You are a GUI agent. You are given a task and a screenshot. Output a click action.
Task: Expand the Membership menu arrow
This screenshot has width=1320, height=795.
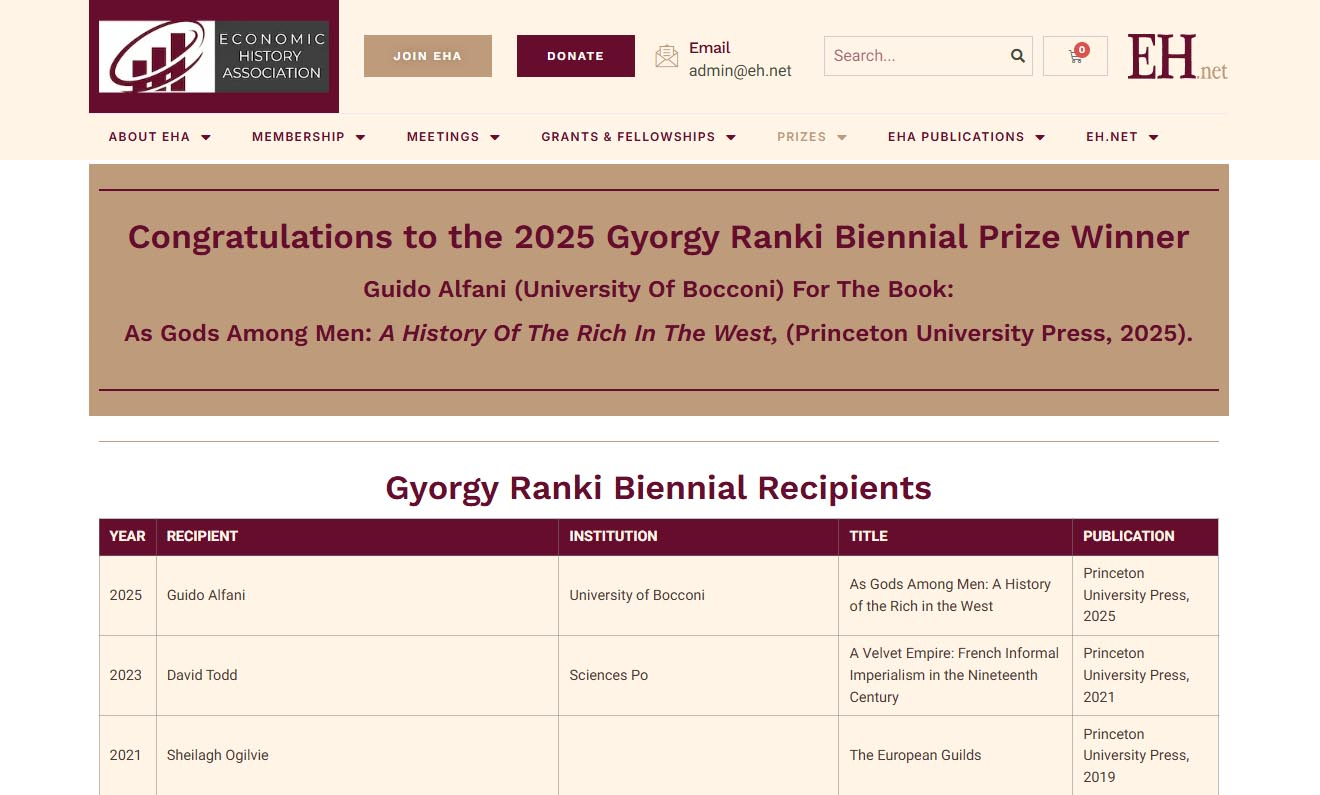tap(361, 137)
